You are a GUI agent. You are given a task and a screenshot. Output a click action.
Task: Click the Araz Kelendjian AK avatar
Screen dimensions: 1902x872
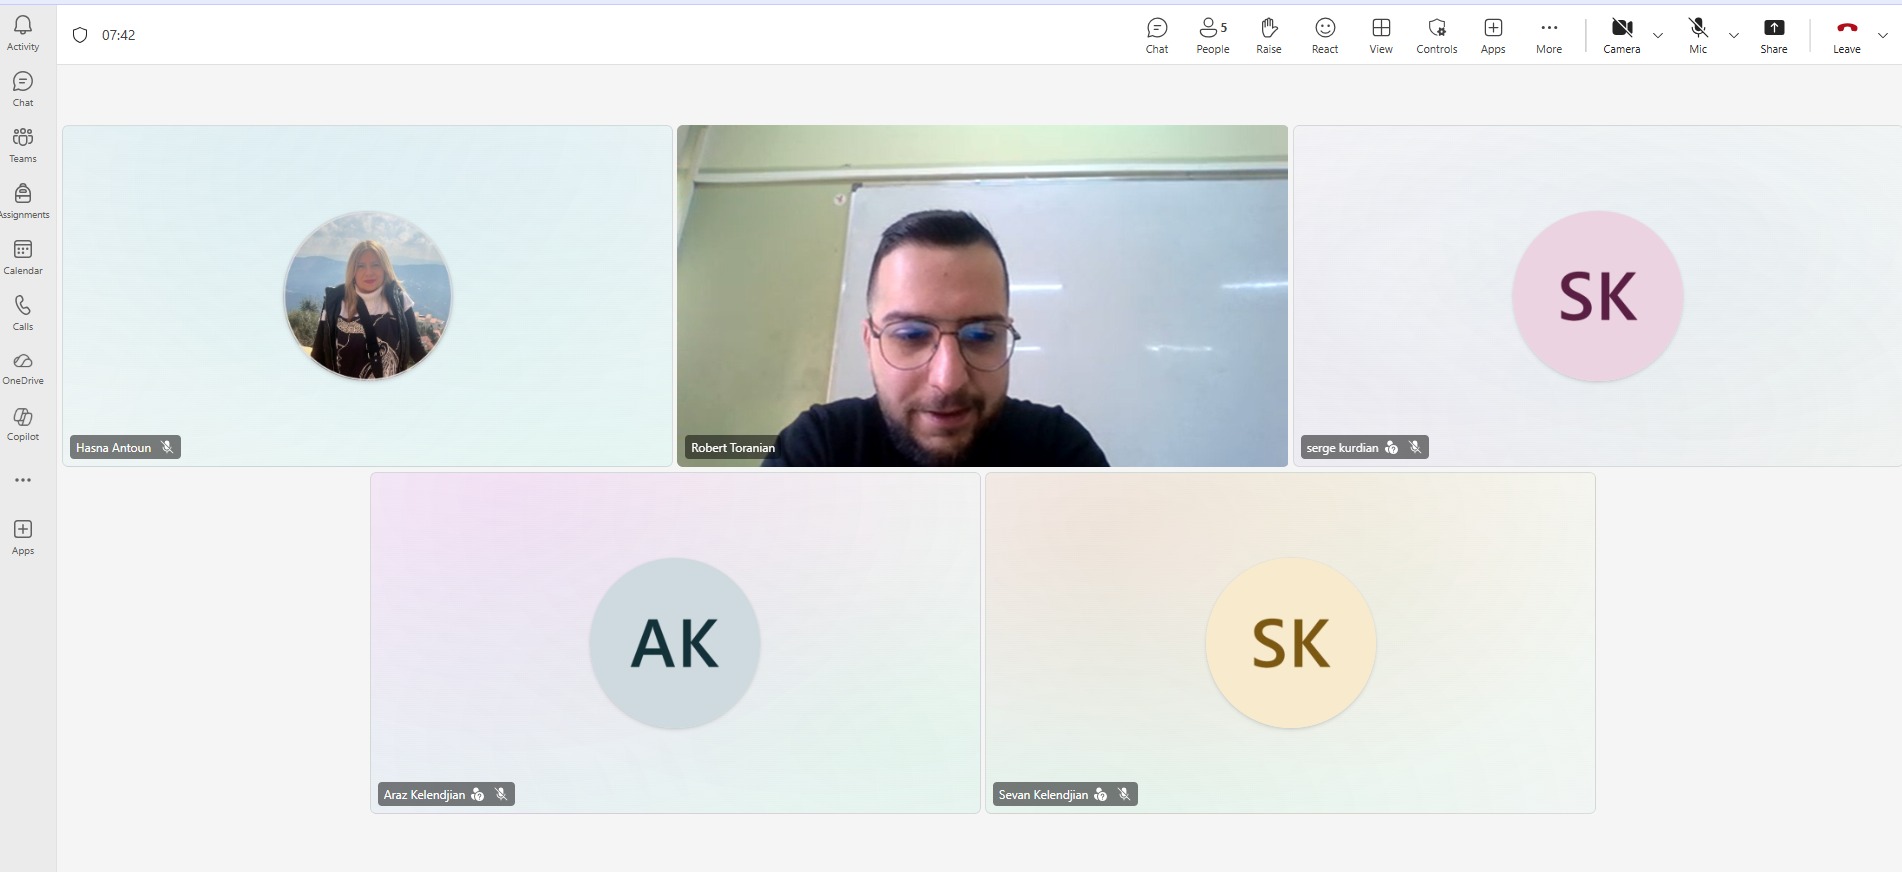click(x=674, y=643)
